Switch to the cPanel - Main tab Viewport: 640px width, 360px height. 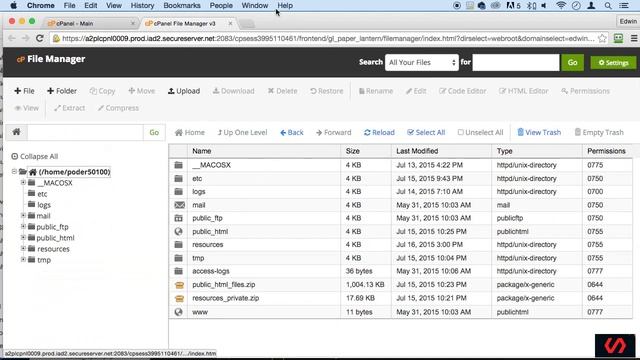[91, 23]
